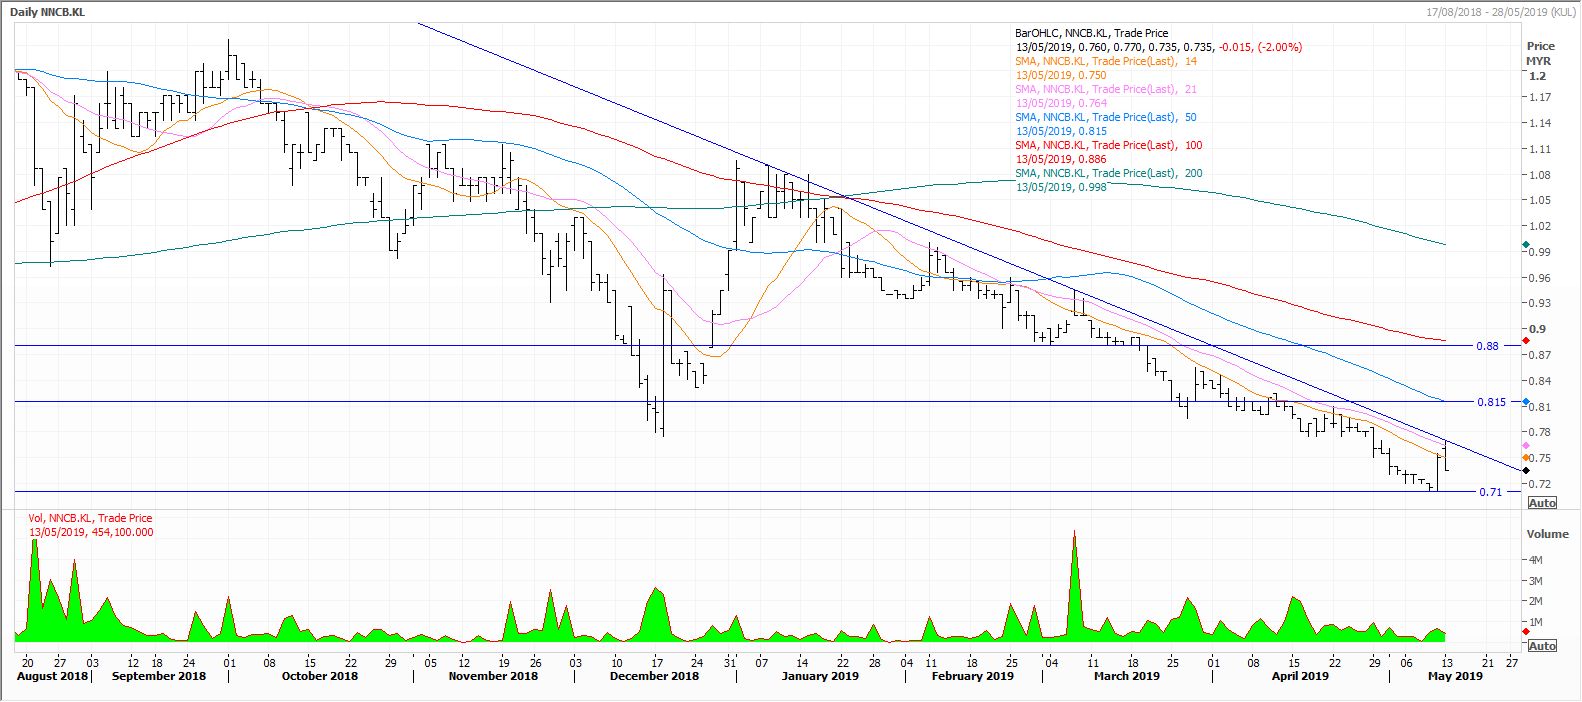The height and width of the screenshot is (702, 1582).
Task: Click the black last-price diamond on price axis
Action: (1525, 470)
